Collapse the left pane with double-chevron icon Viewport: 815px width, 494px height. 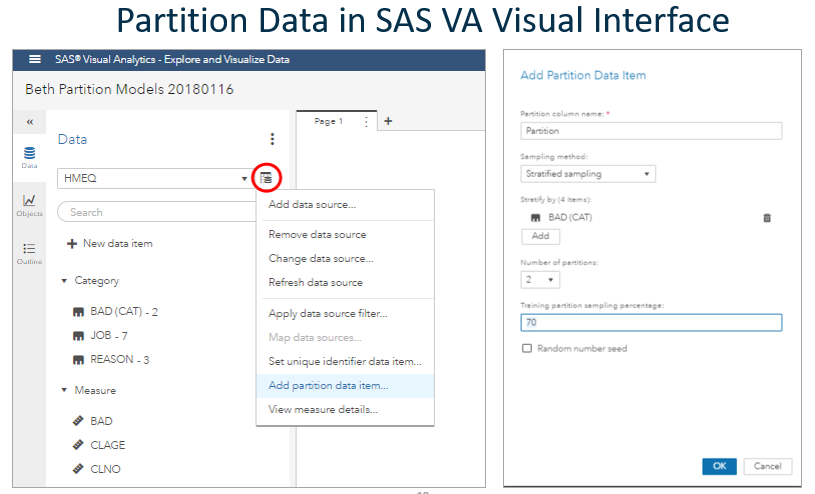[29, 122]
